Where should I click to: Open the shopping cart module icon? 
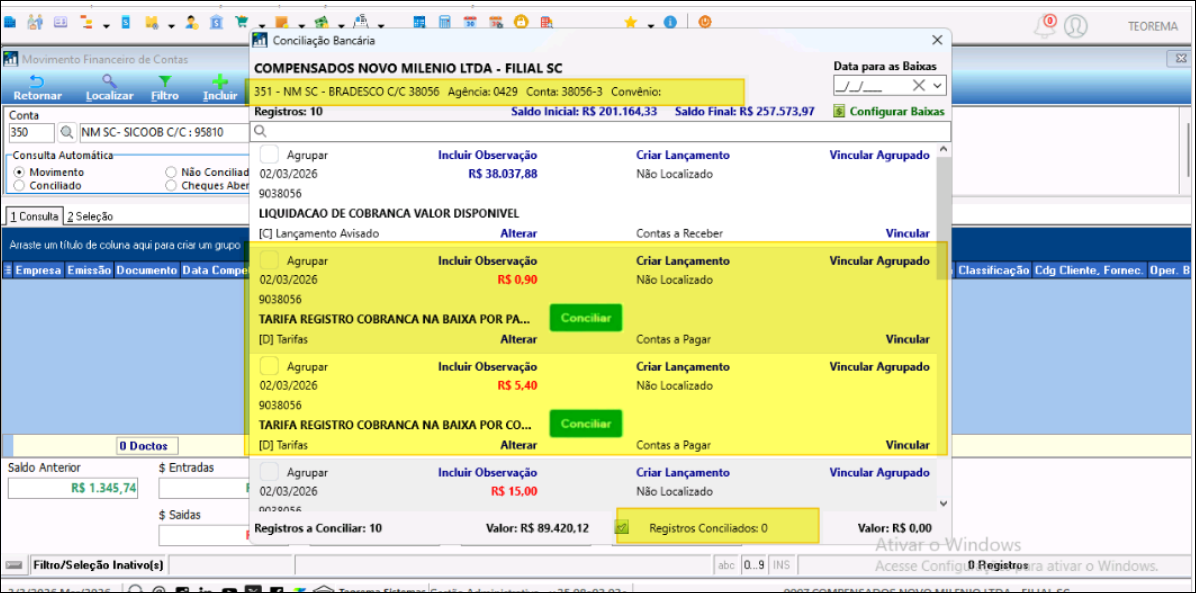point(241,22)
